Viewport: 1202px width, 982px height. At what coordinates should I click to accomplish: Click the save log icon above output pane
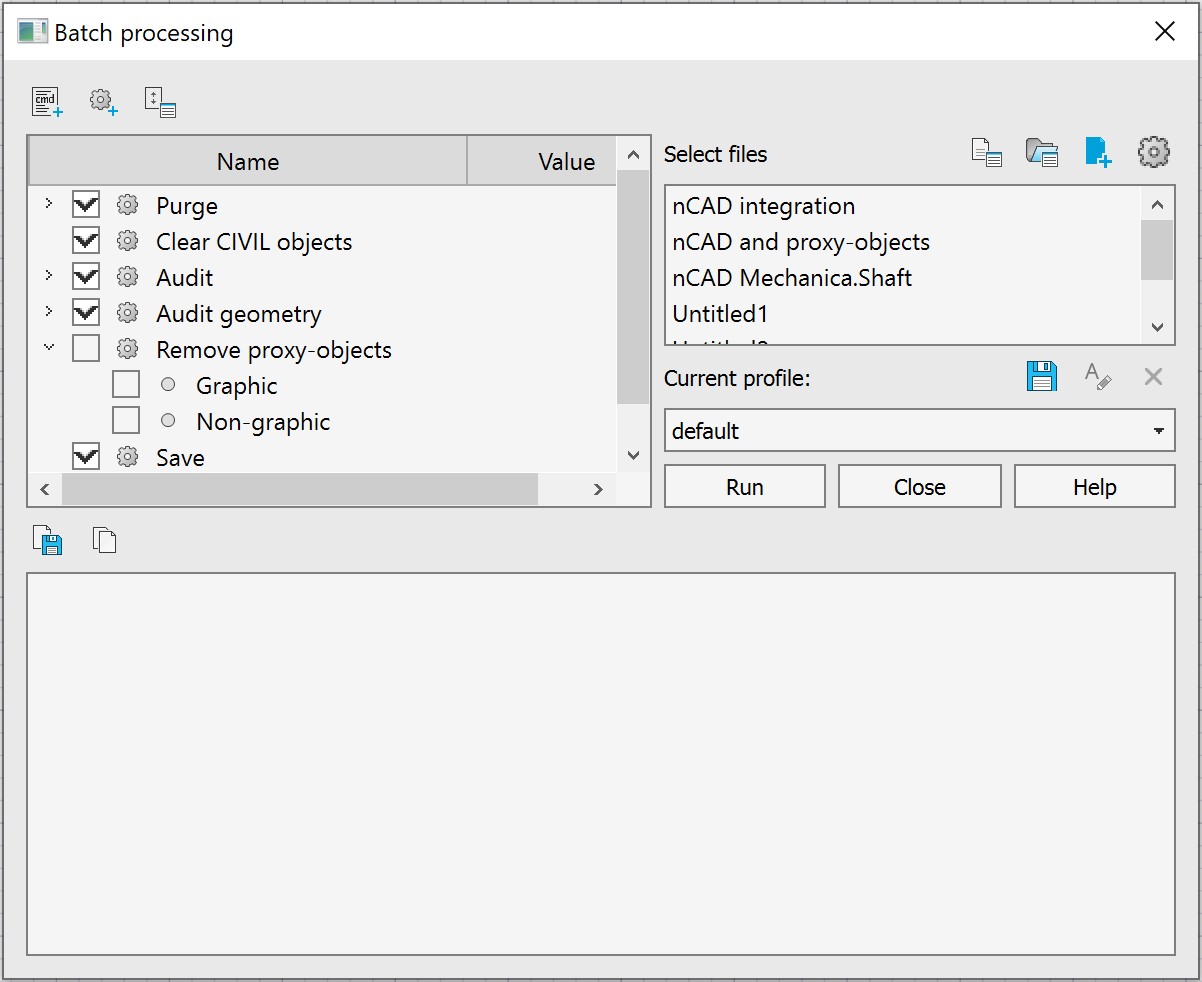(x=47, y=541)
